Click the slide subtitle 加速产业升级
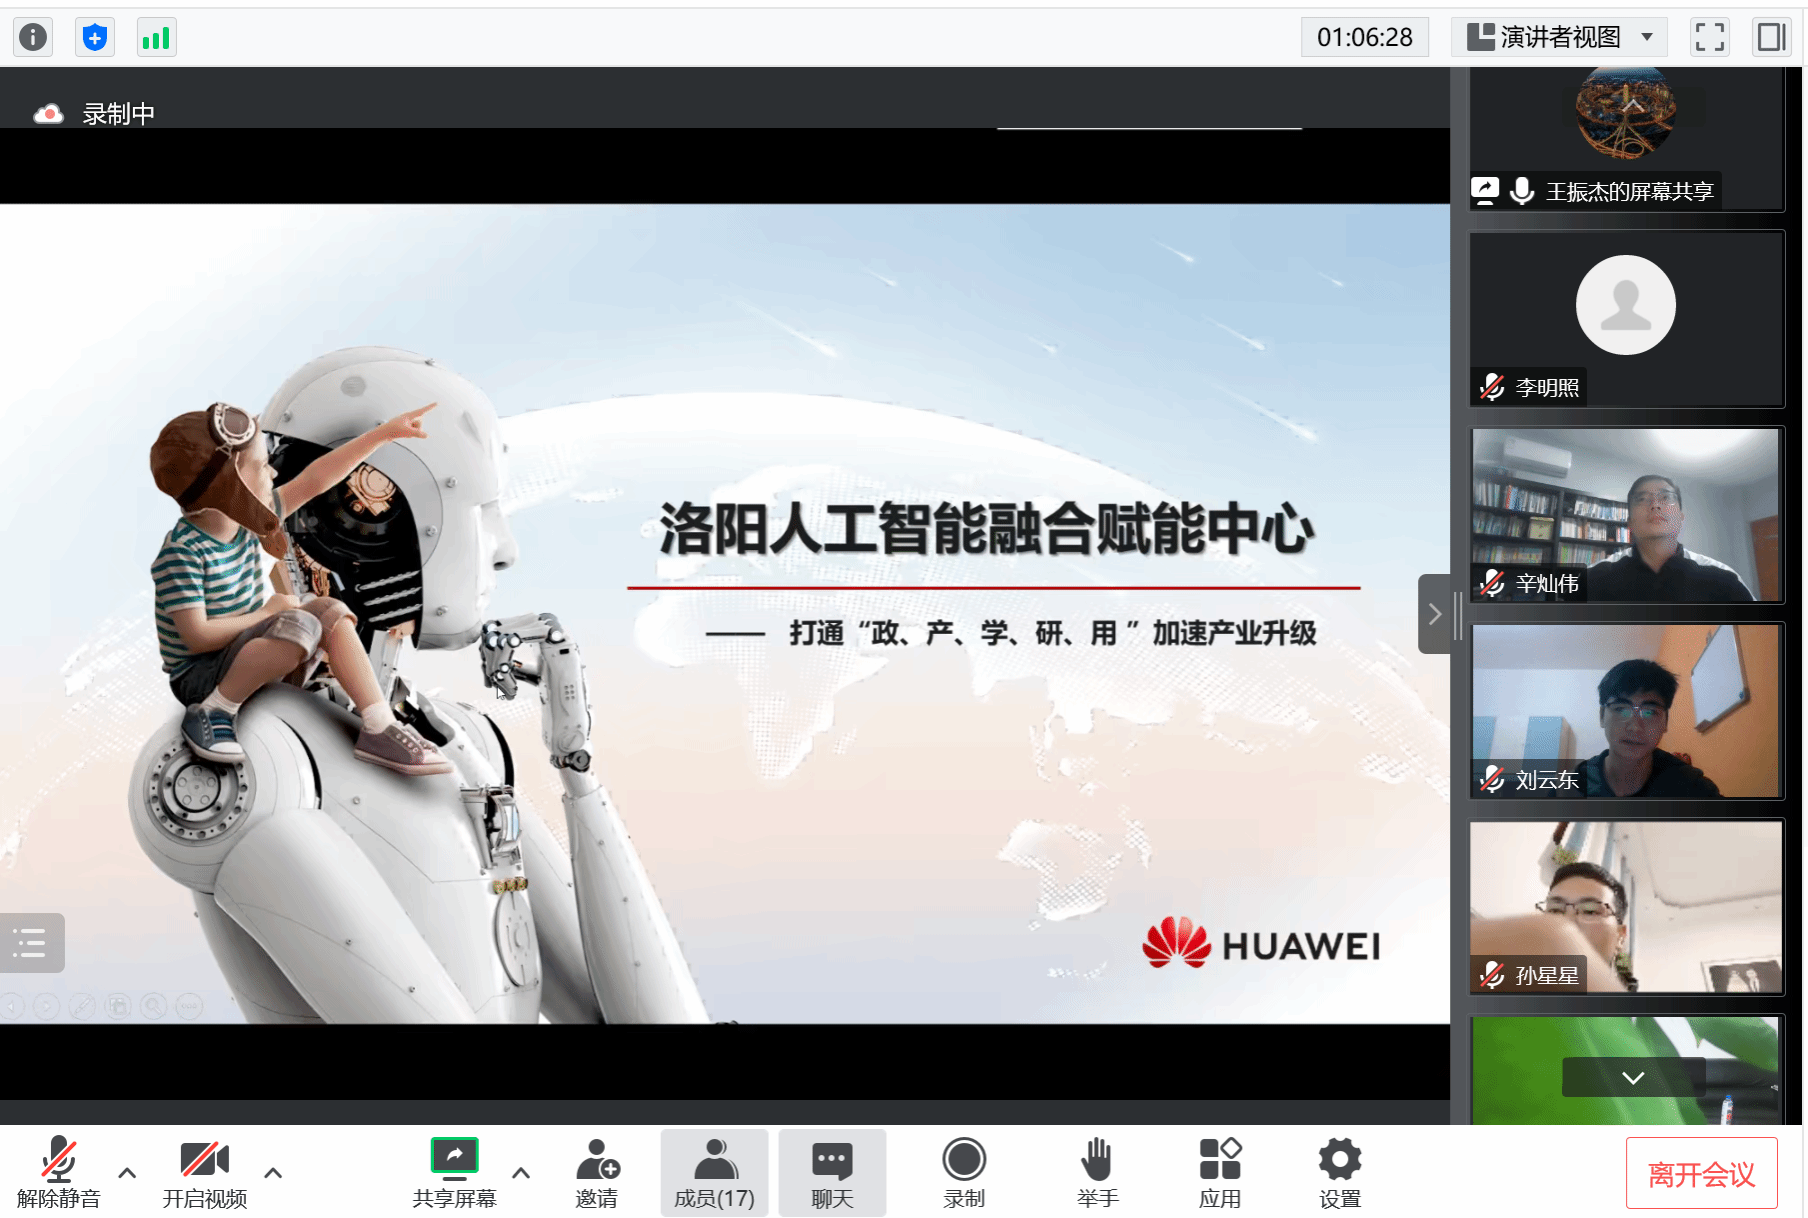 pos(1234,633)
